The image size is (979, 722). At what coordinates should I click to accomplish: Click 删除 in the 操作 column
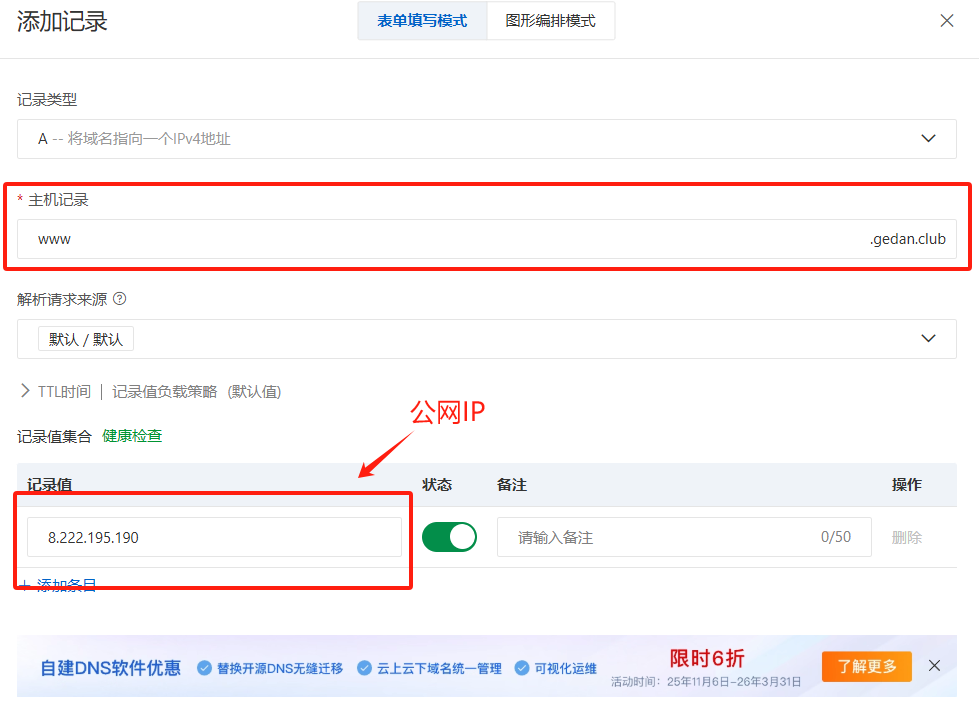(x=906, y=537)
